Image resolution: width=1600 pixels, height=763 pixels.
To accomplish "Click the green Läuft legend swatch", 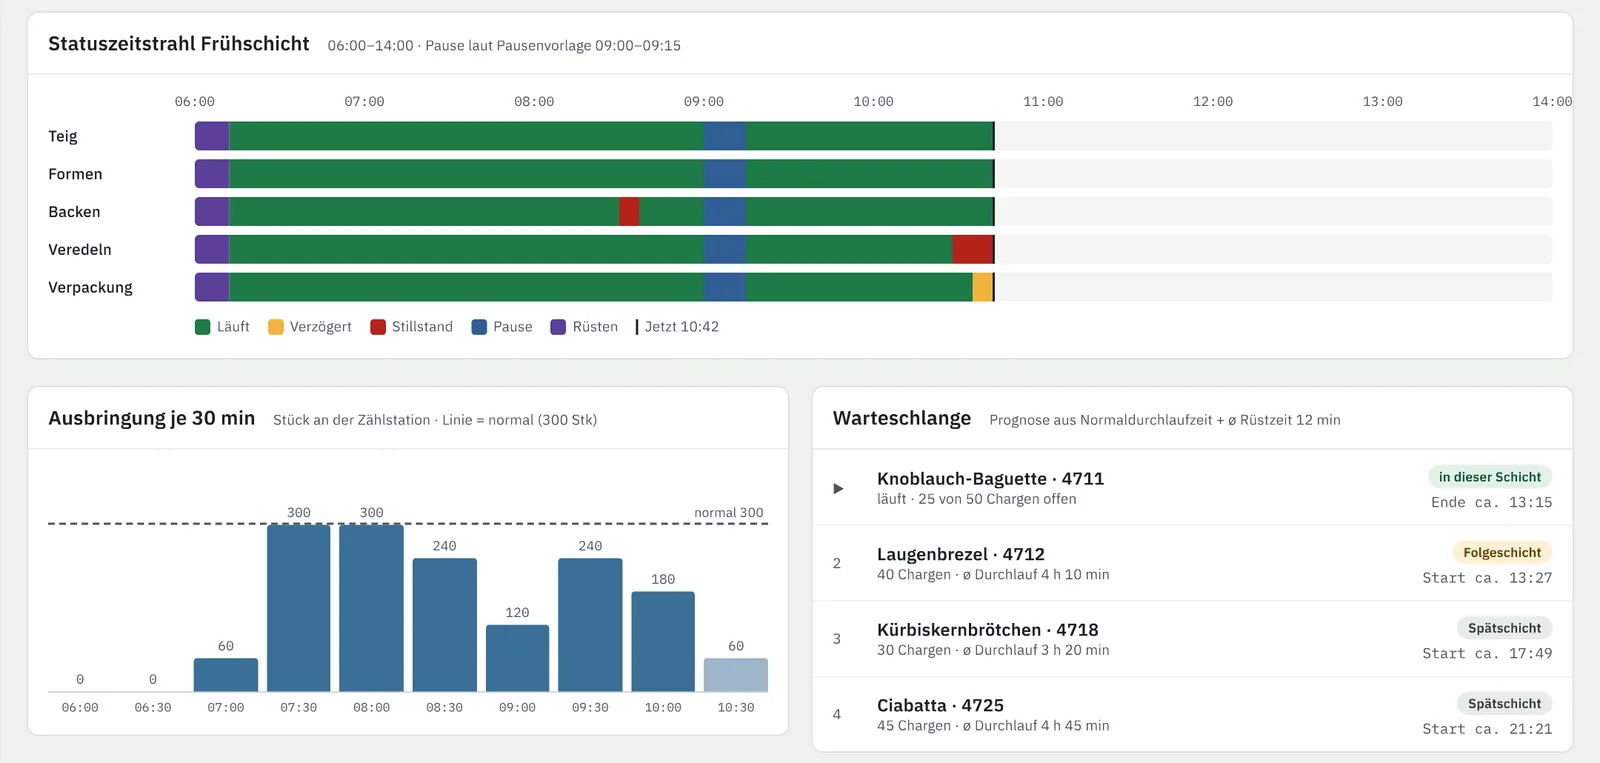I will (x=202, y=327).
